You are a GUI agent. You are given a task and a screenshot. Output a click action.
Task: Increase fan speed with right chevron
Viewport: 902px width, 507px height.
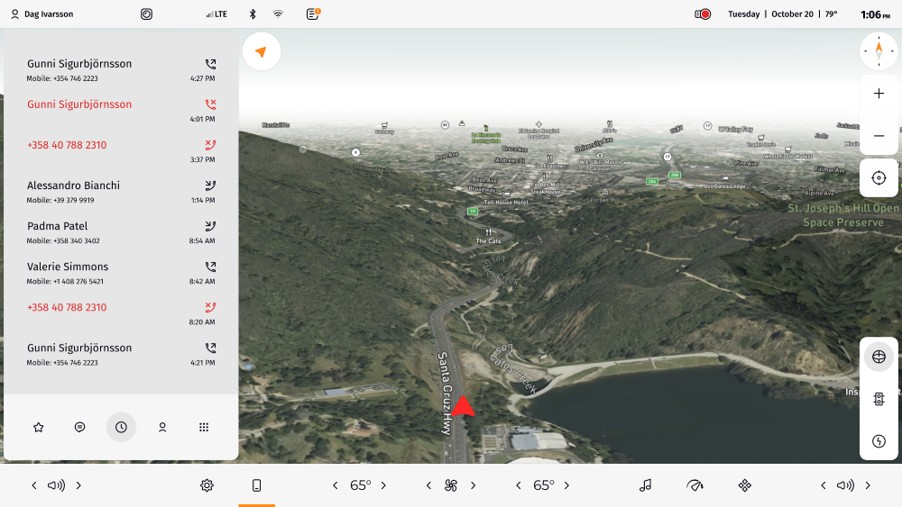pyautogui.click(x=473, y=486)
